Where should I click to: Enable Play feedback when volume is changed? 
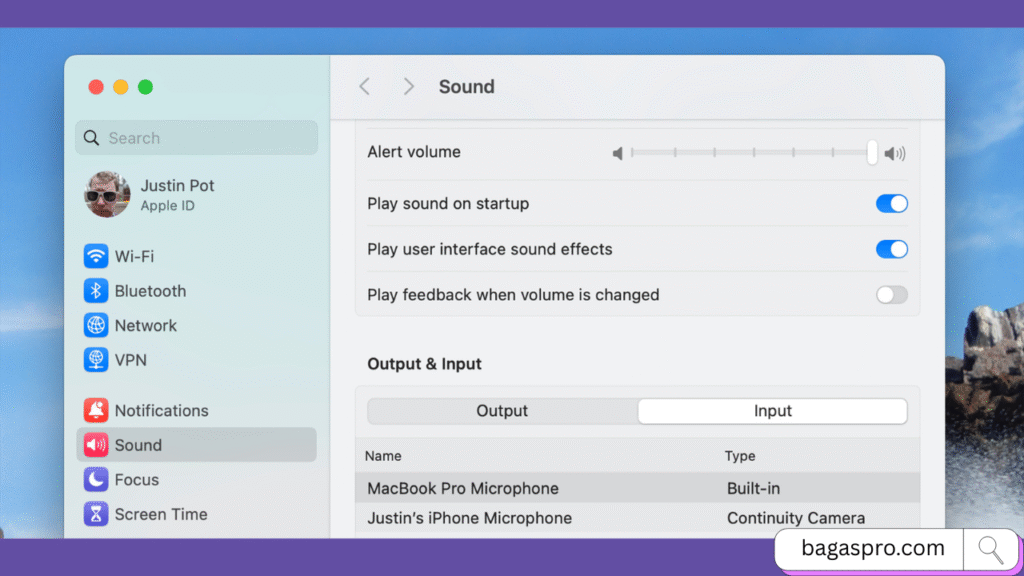tap(891, 295)
